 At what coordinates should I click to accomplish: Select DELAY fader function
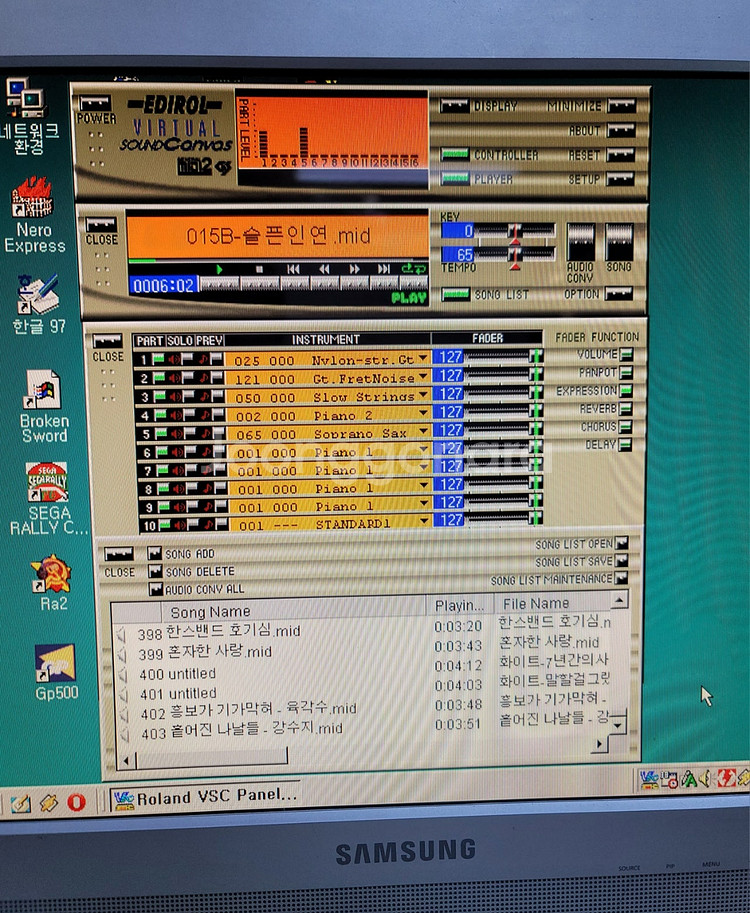click(625, 445)
